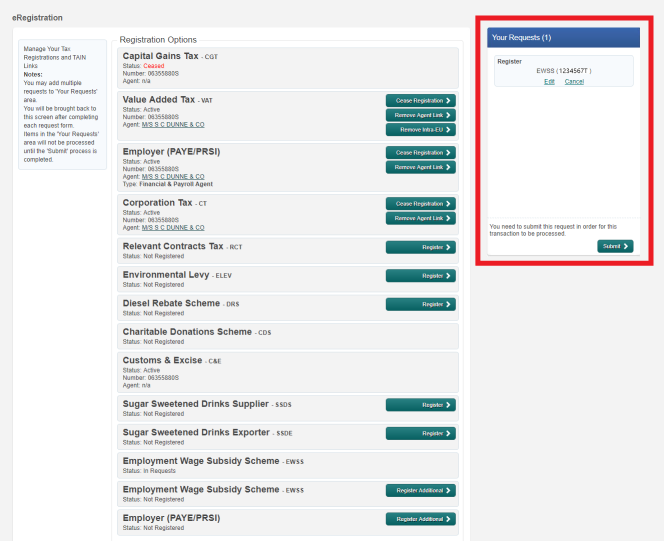The width and height of the screenshot is (664, 541).
Task: Submit the pending request
Action: (x=615, y=246)
